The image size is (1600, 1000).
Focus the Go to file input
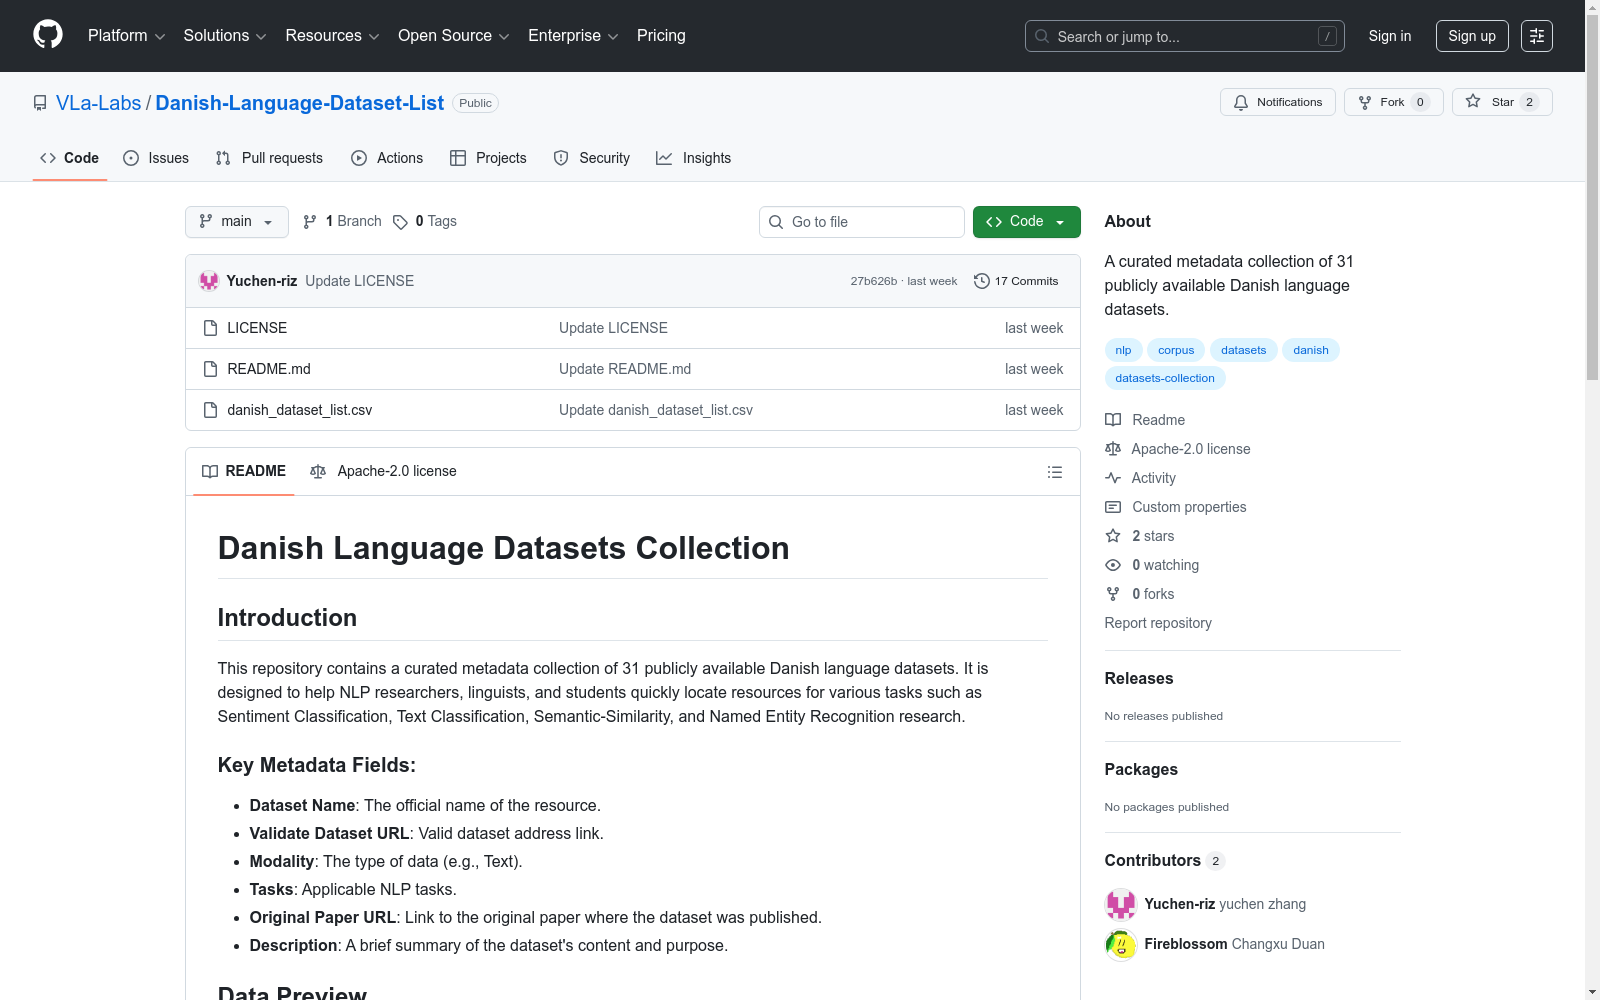[862, 222]
